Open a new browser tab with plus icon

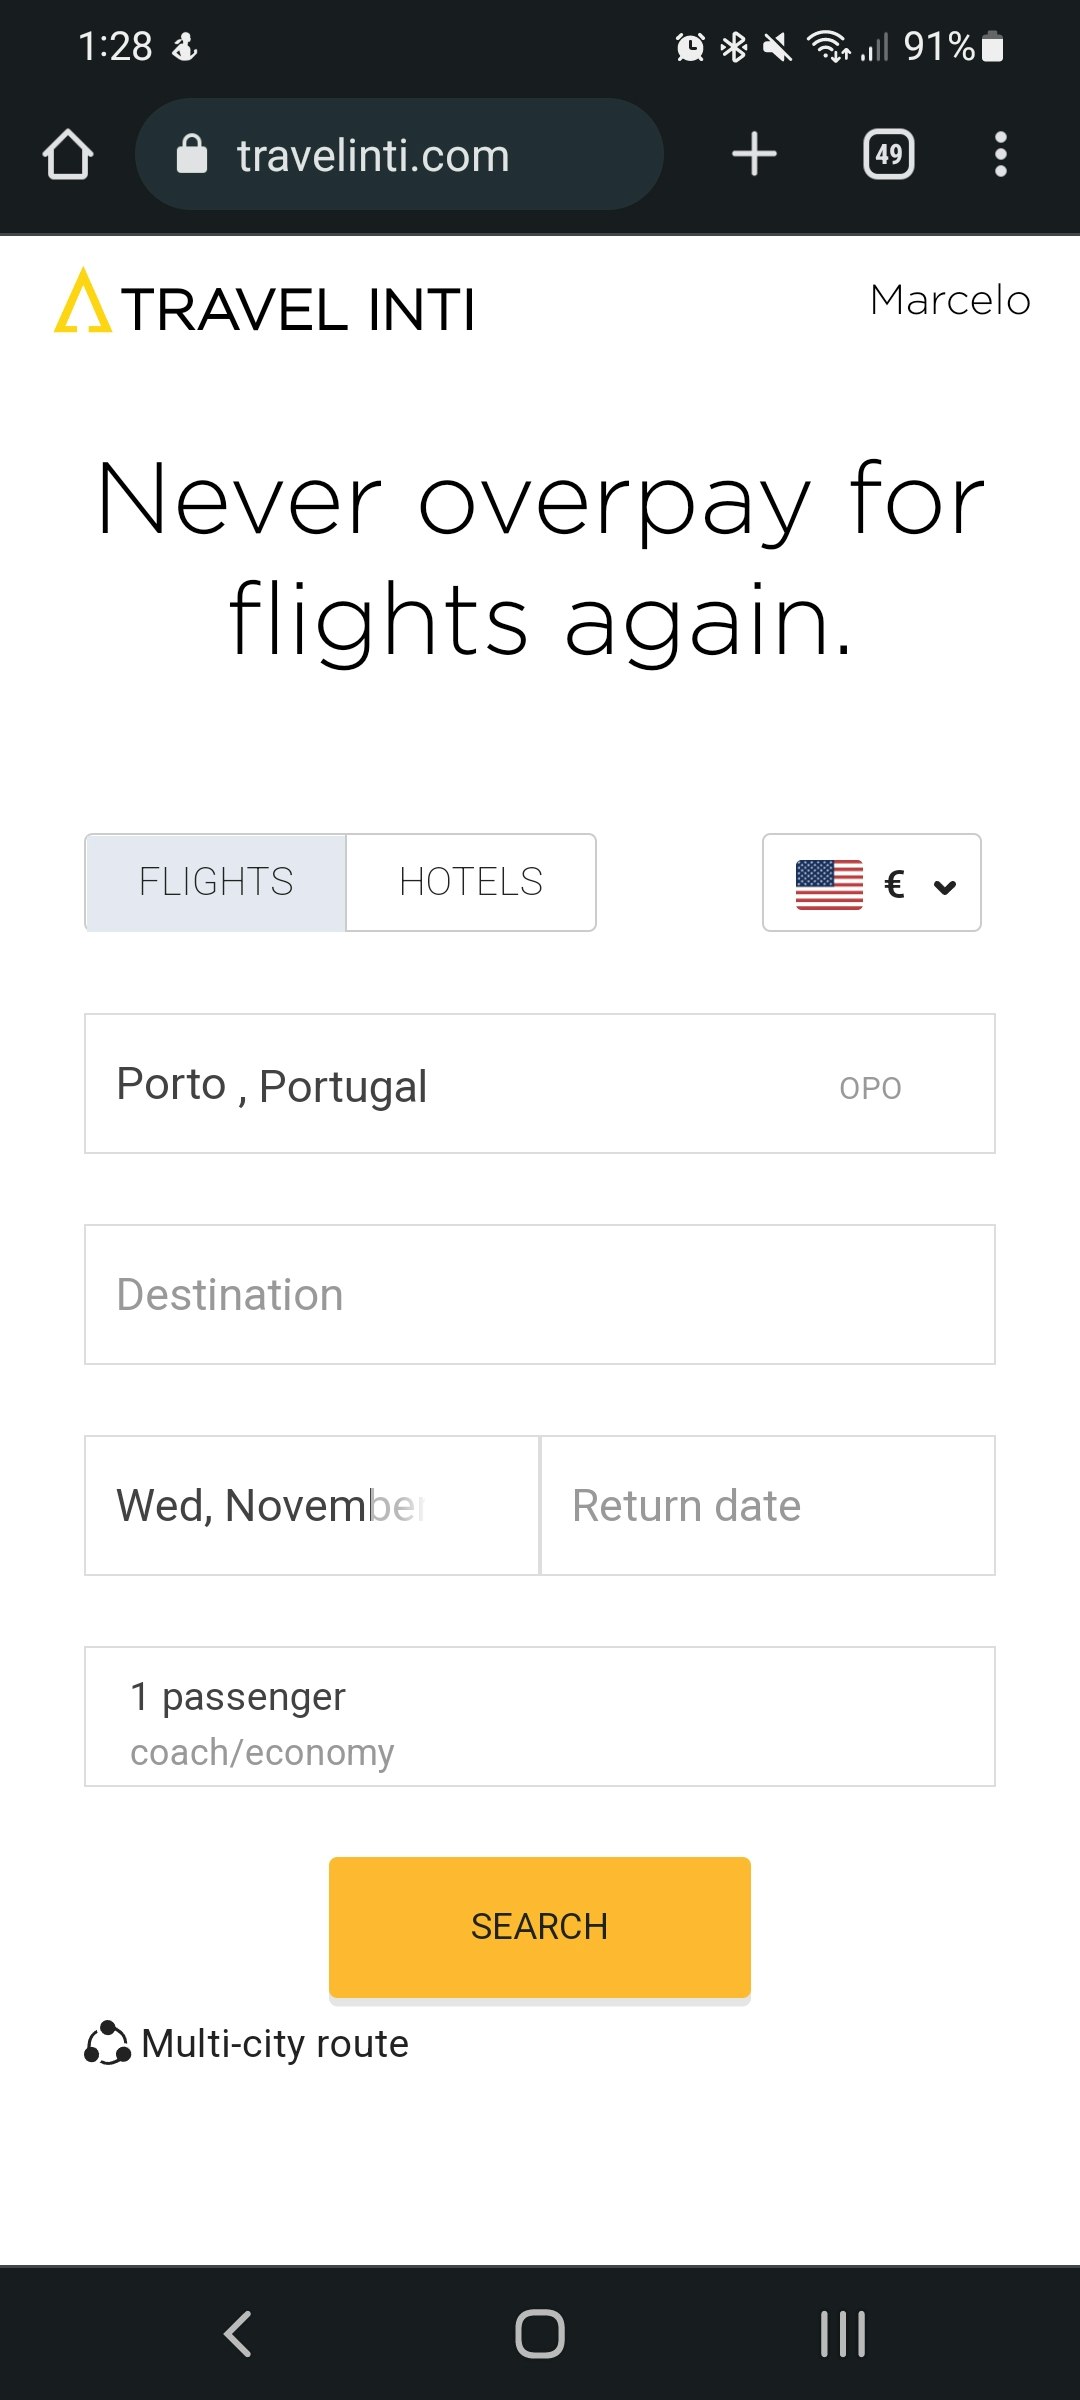point(754,155)
